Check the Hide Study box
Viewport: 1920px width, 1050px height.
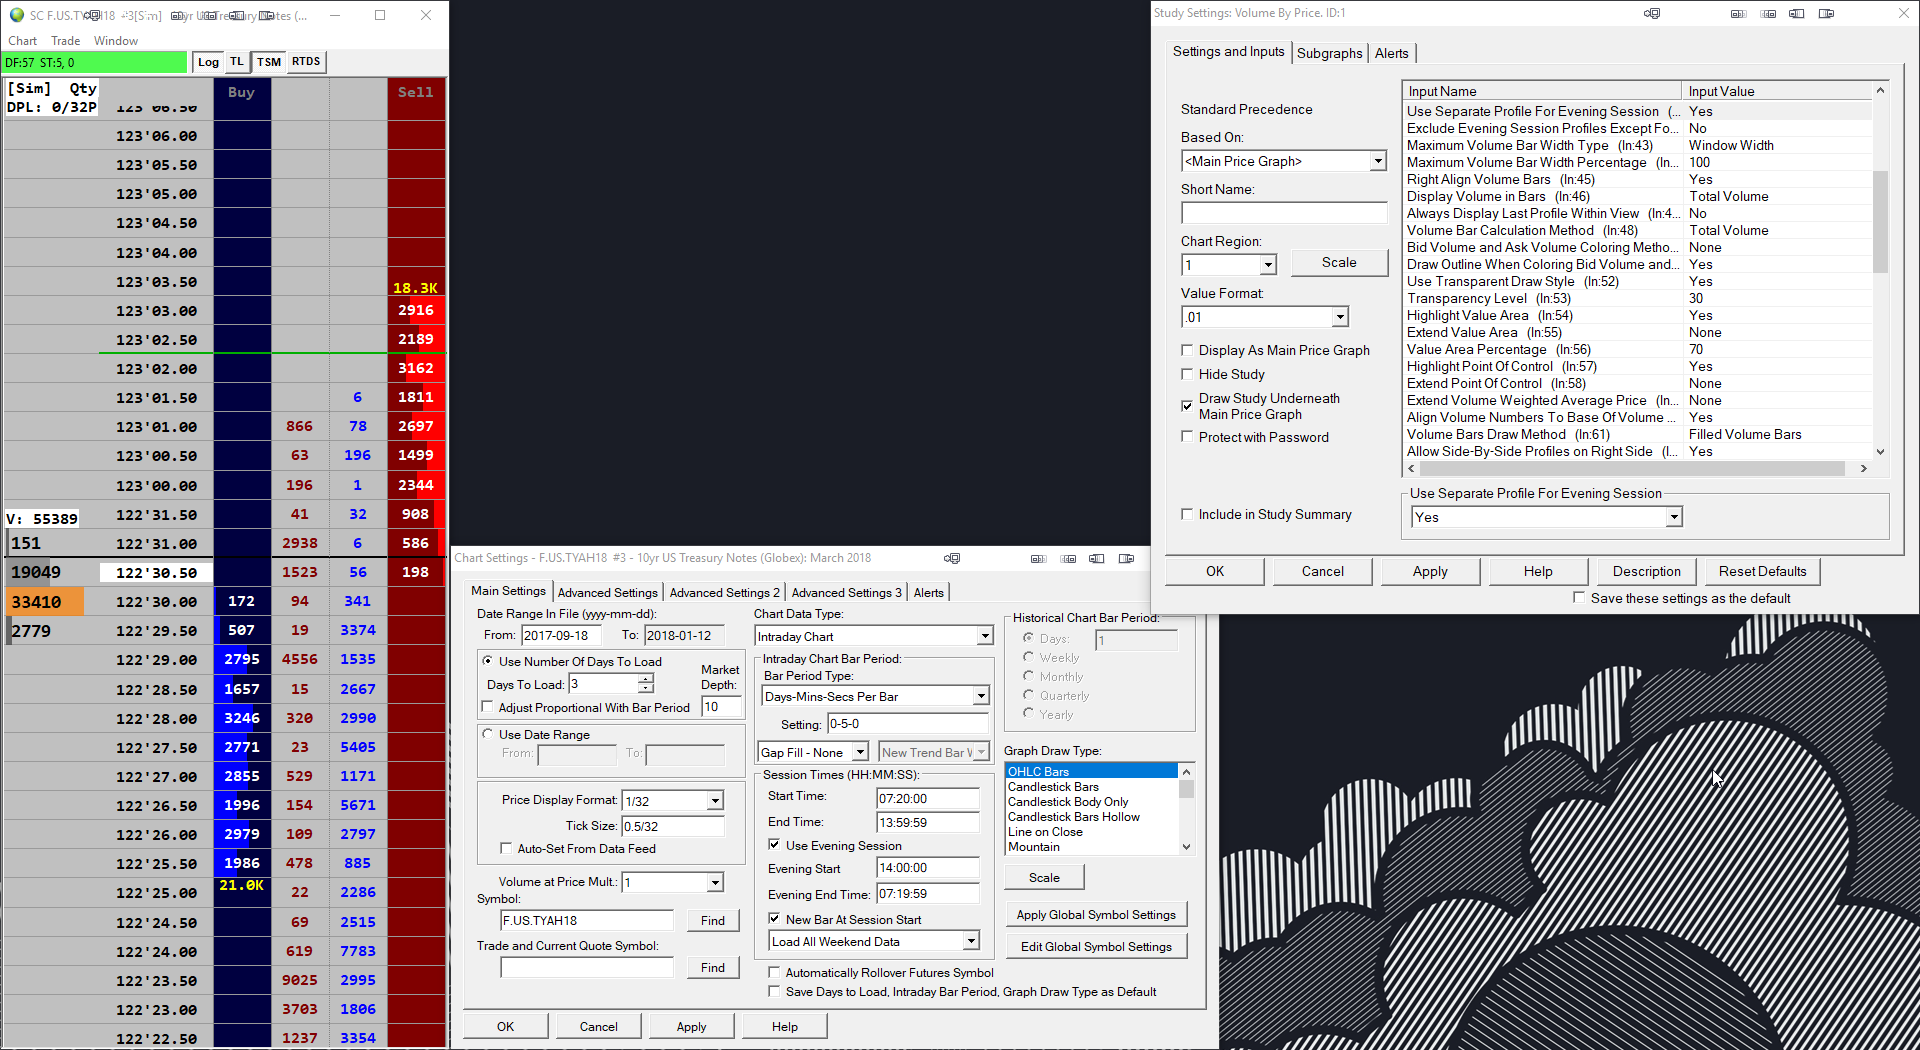click(x=1187, y=374)
